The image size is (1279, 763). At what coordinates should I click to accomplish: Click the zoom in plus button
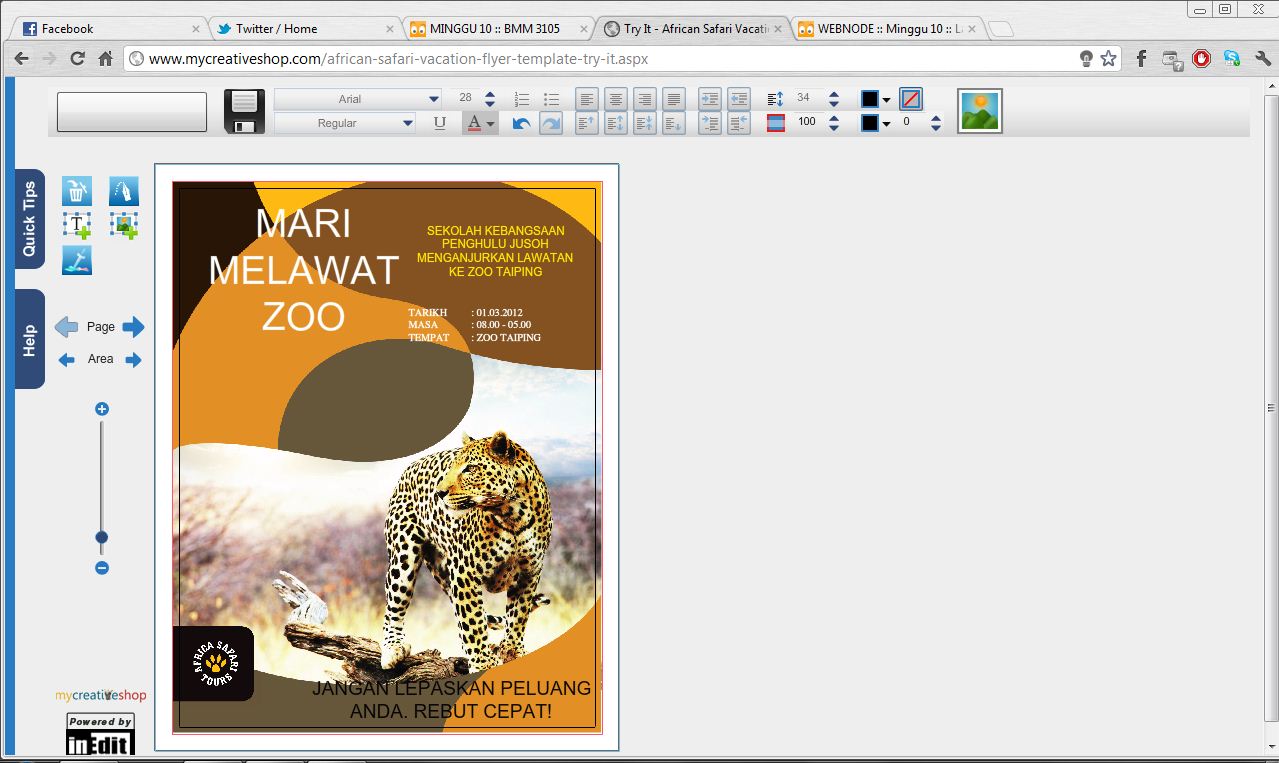101,409
